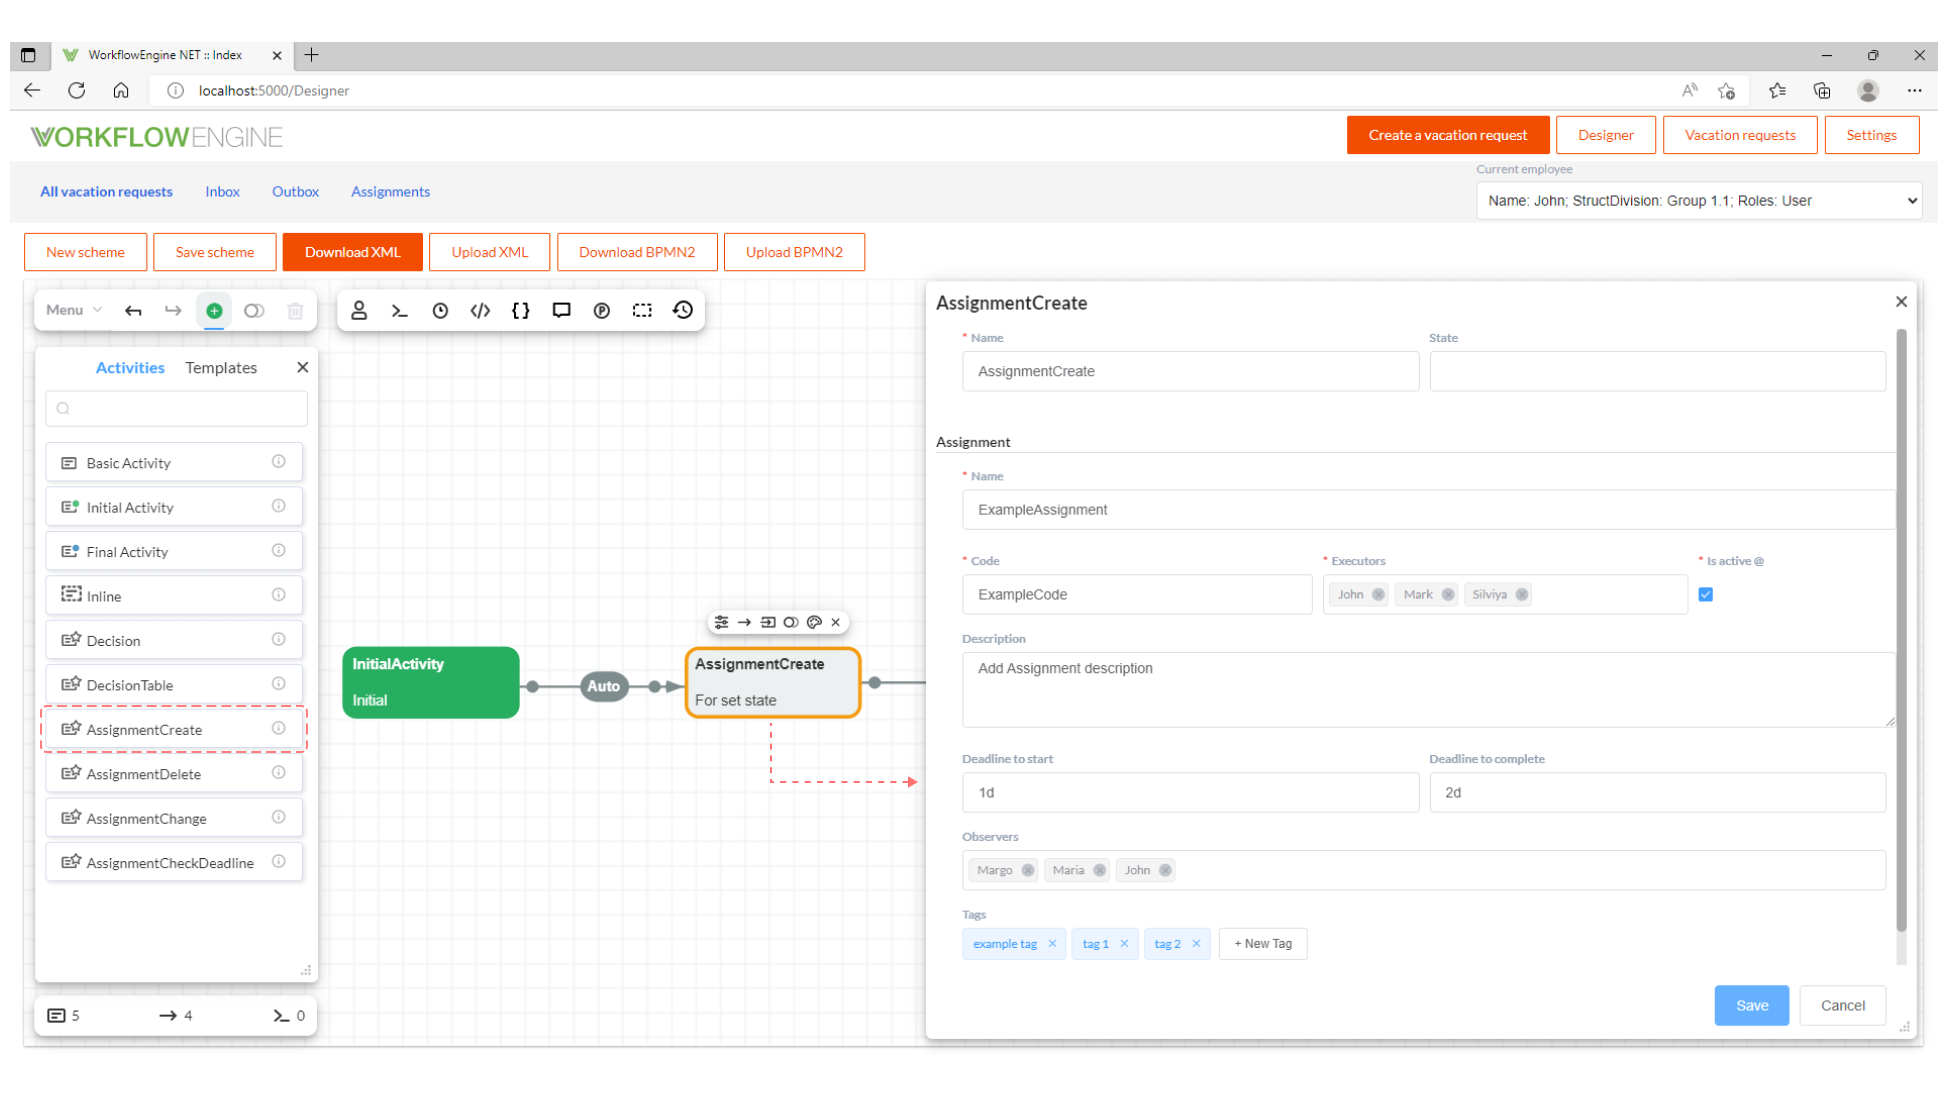Click the + New Tag button

(x=1263, y=944)
